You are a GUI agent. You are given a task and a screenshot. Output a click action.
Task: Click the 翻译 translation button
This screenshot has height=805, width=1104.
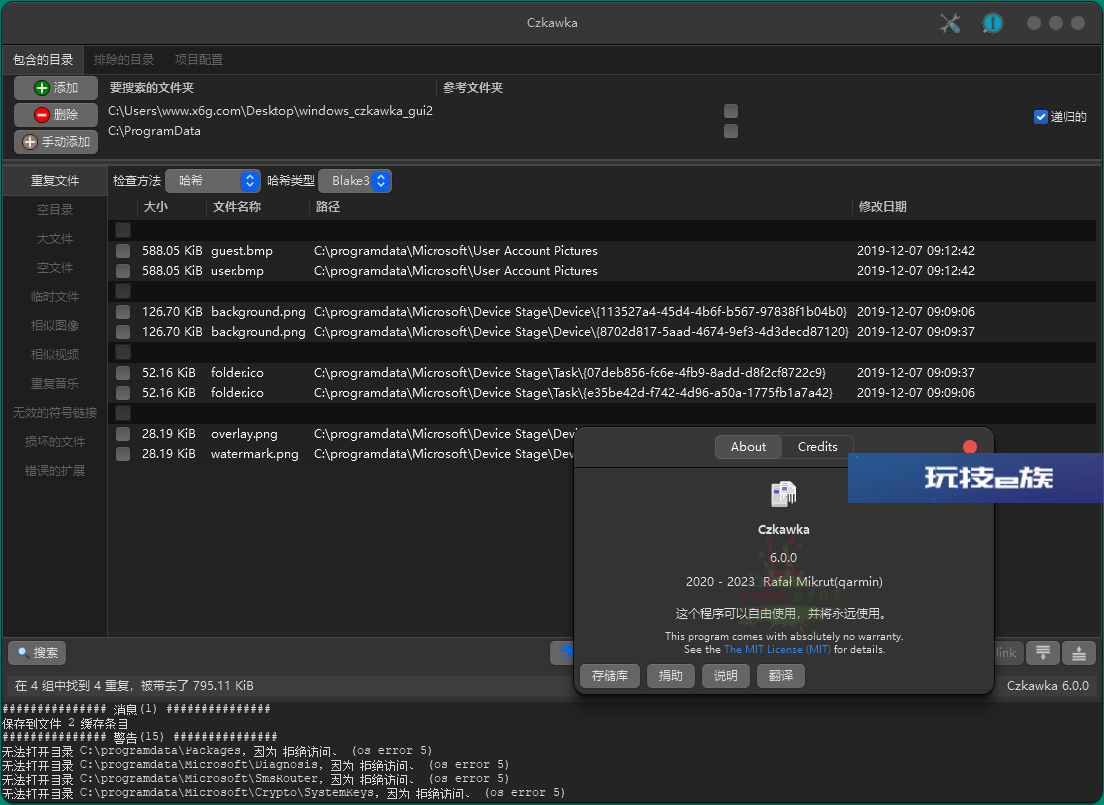coord(781,676)
